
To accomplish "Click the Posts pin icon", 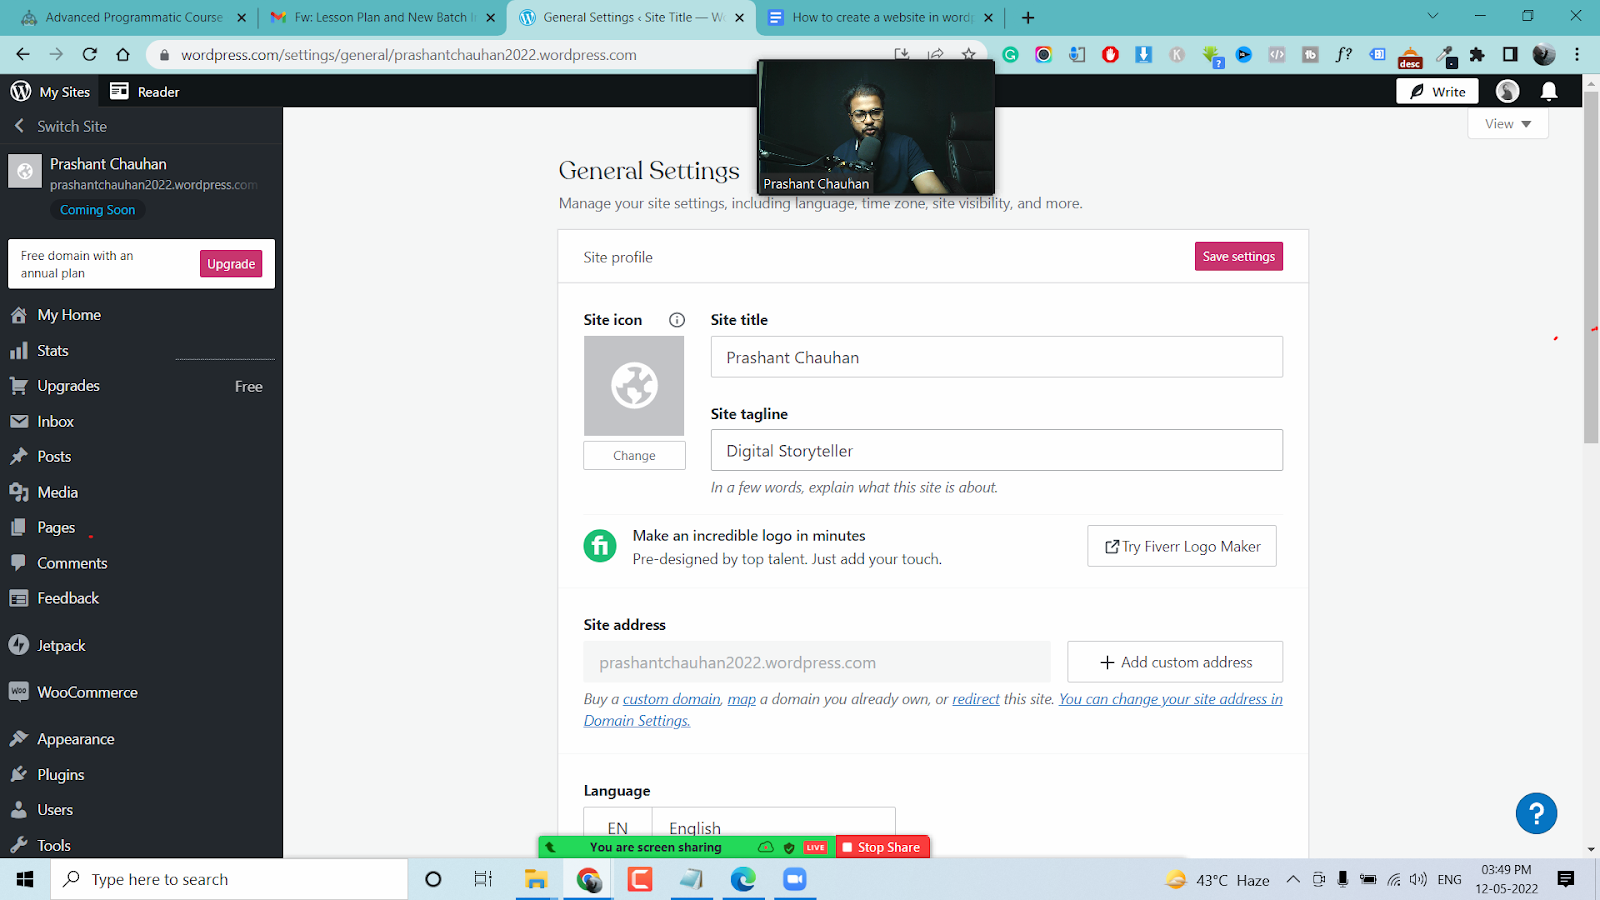I will point(19,457).
